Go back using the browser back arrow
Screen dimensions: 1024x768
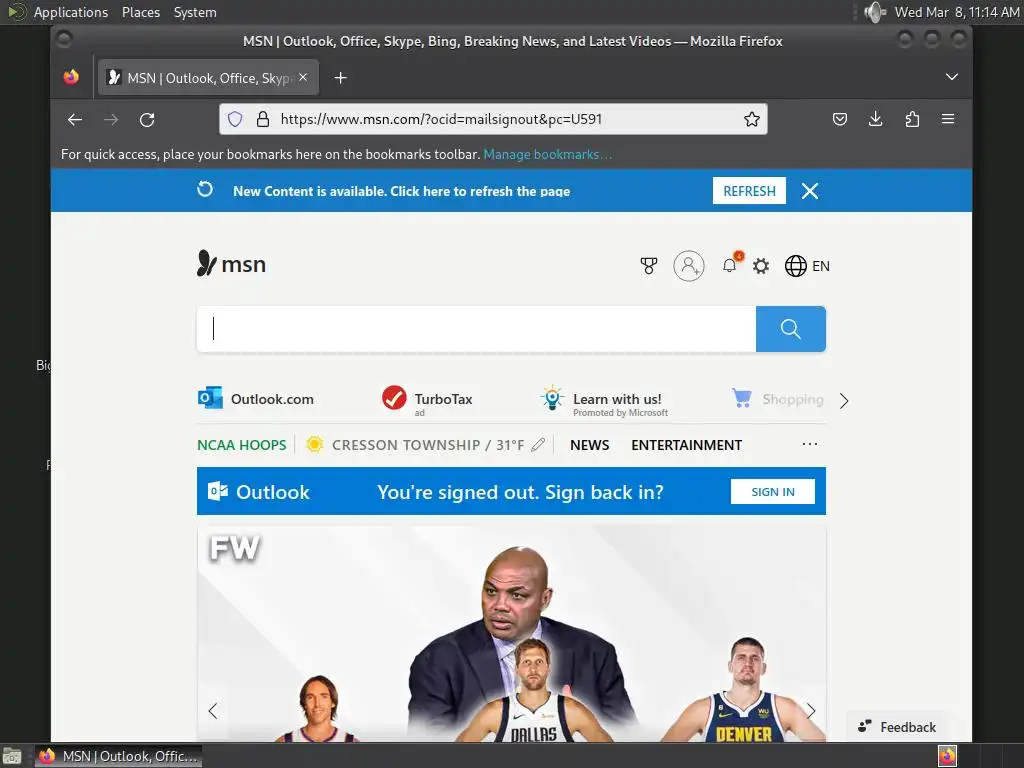point(75,120)
